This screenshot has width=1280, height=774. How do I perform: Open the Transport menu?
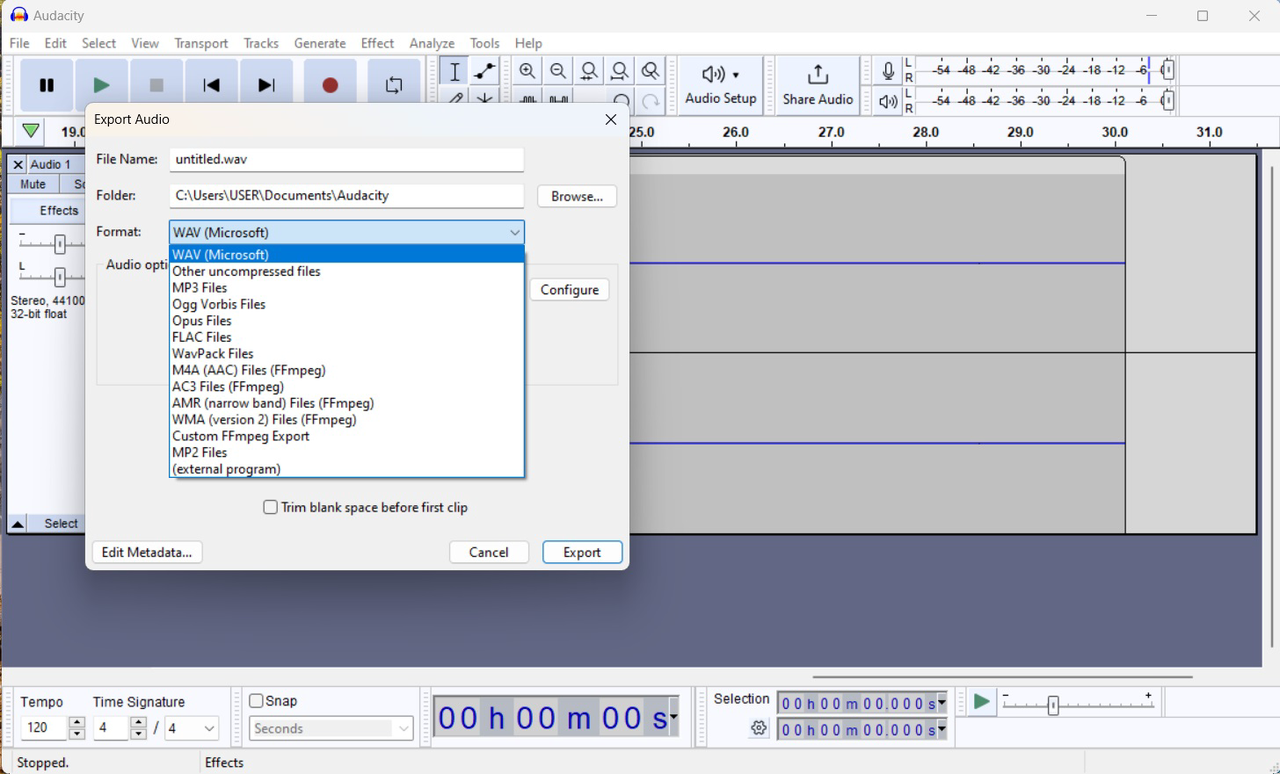click(x=201, y=43)
